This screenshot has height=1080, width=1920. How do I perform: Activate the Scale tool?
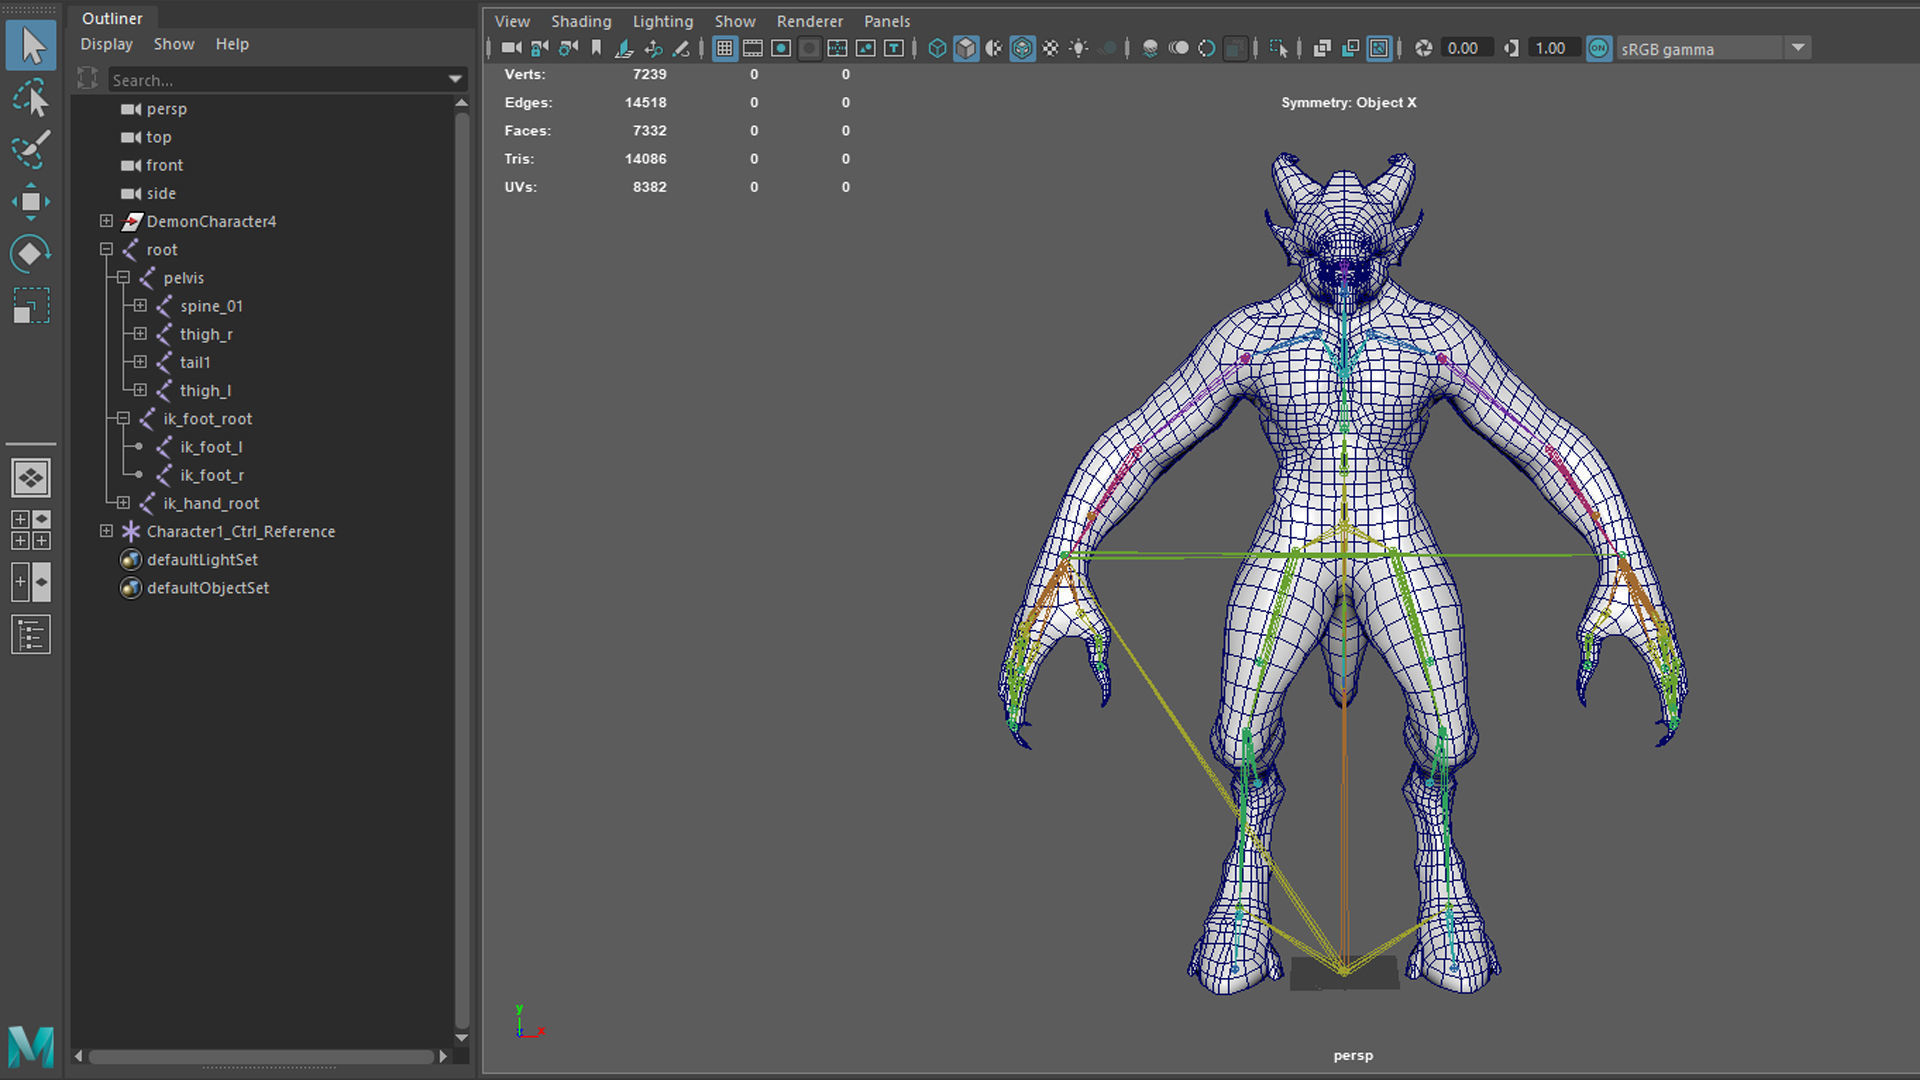(x=31, y=305)
